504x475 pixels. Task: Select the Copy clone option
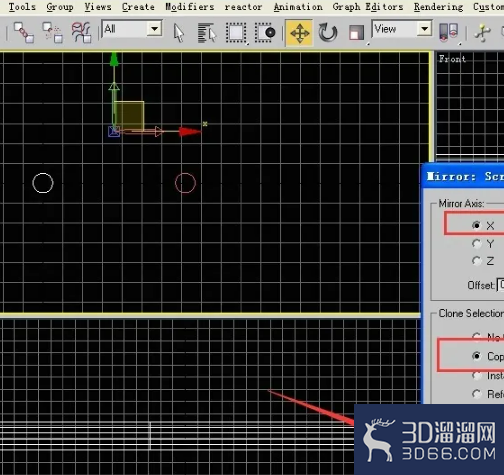tap(476, 356)
